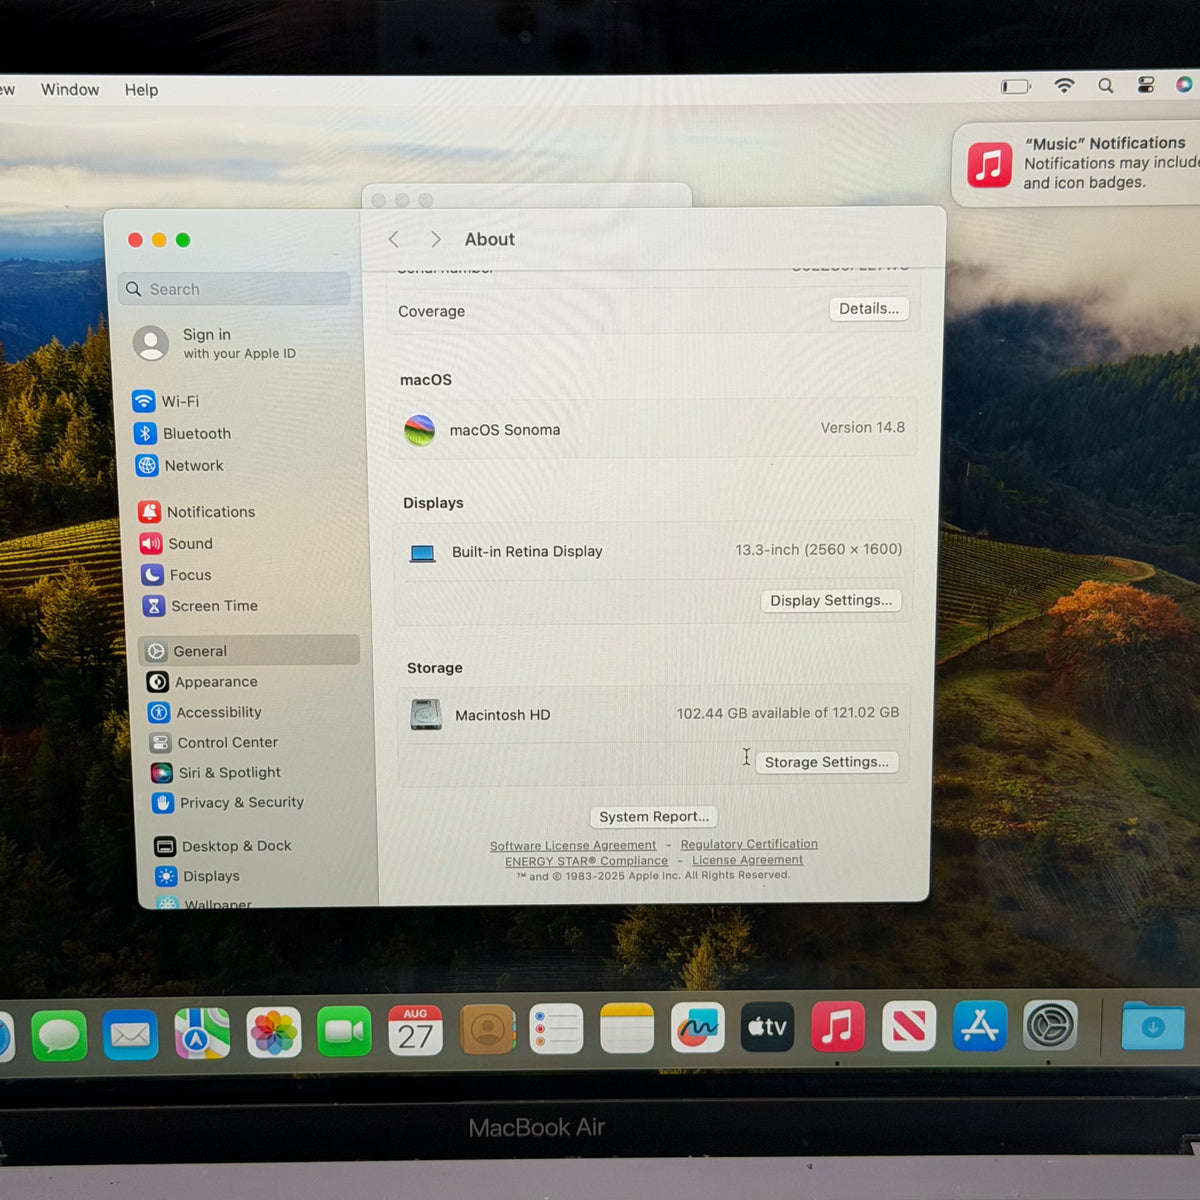Open Desktop & Dock settings
The image size is (1200, 1200).
coord(223,846)
